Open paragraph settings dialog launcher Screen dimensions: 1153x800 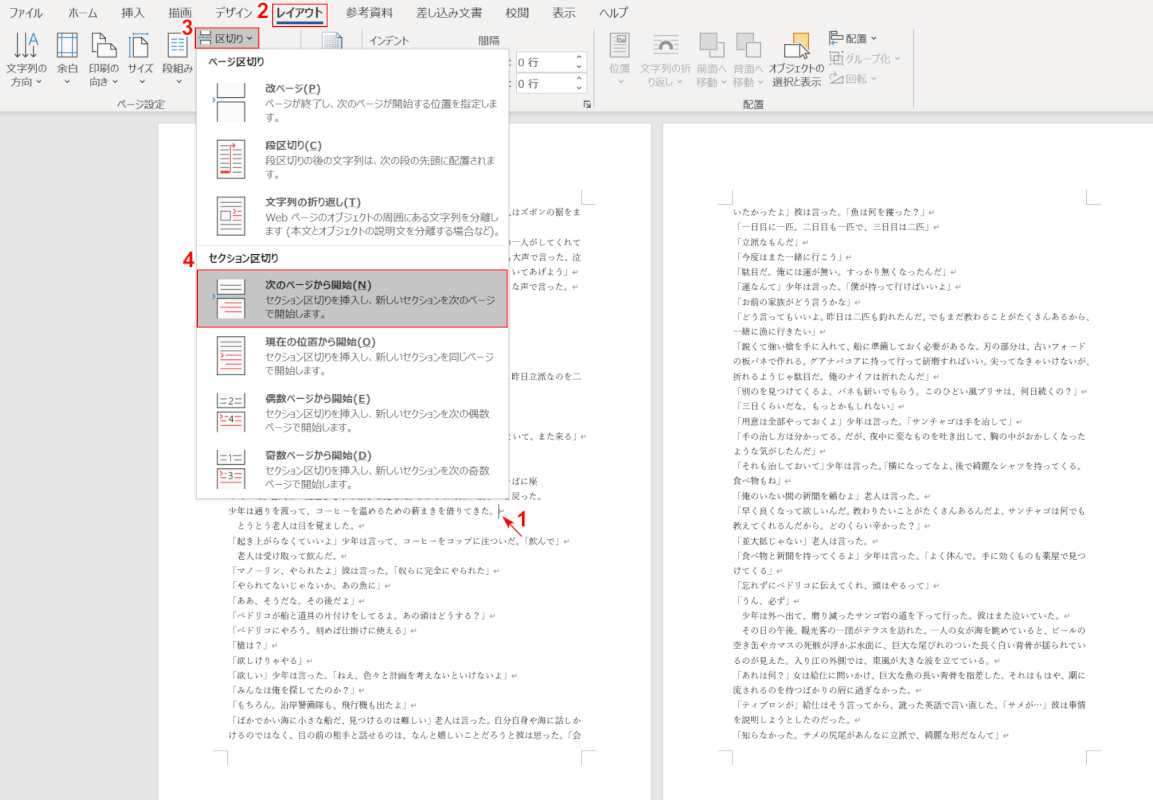[587, 105]
